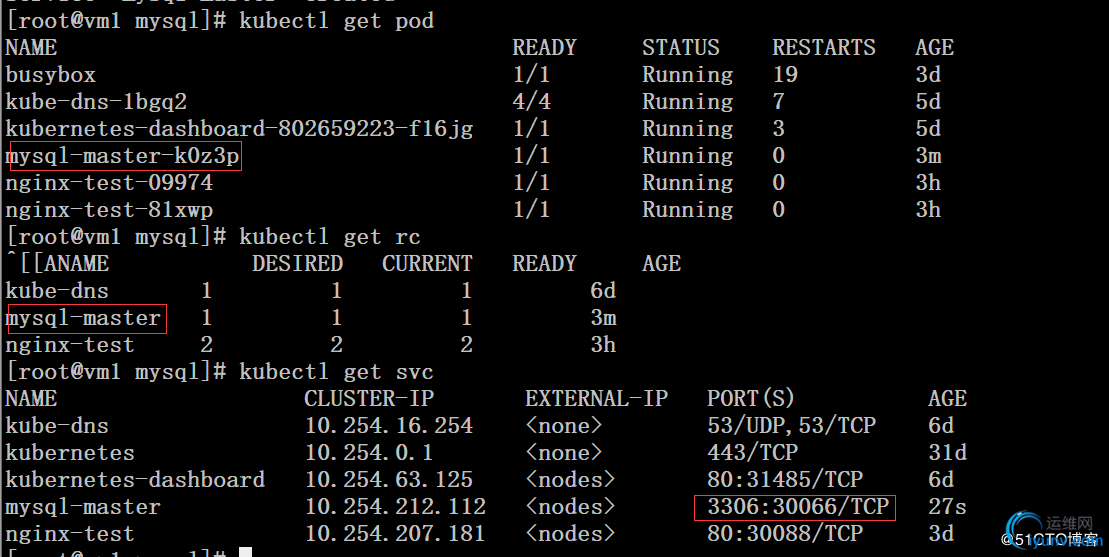
Task: Select port text '80:30088/TCP'
Action: (785, 534)
